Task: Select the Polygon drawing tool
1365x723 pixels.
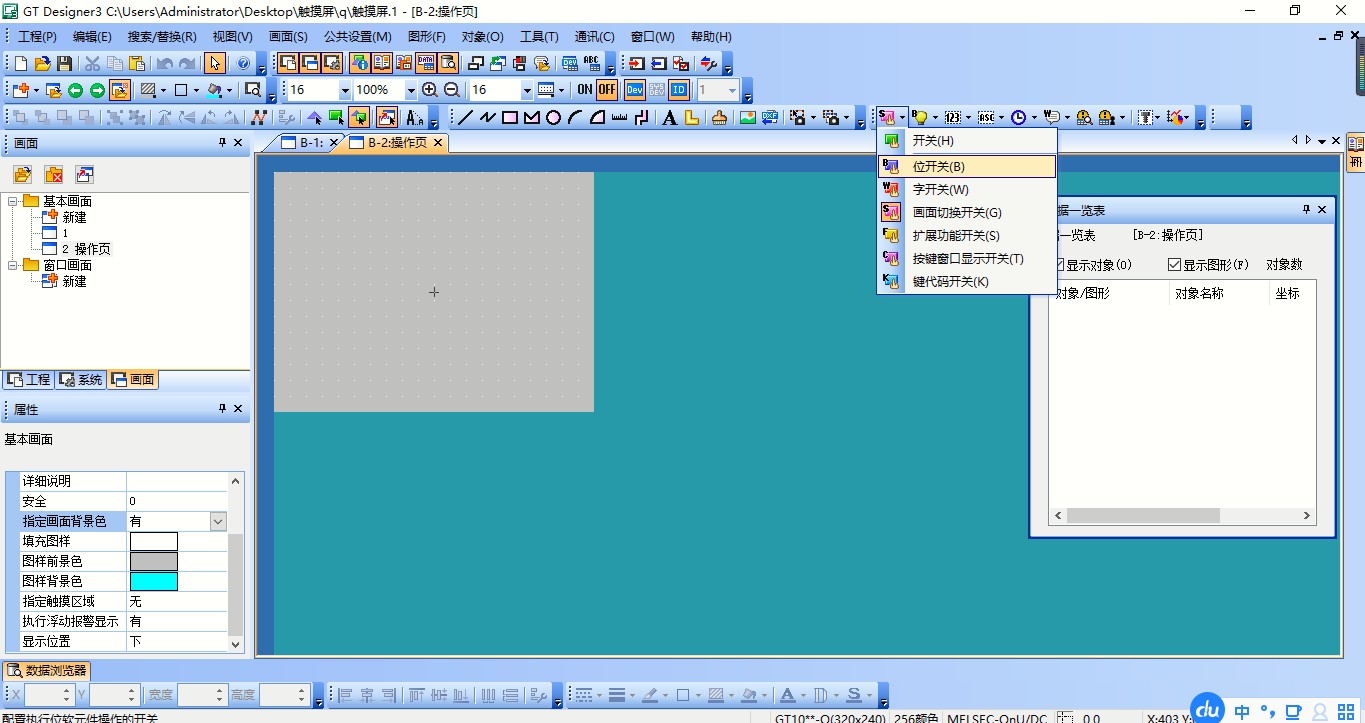Action: click(x=531, y=117)
